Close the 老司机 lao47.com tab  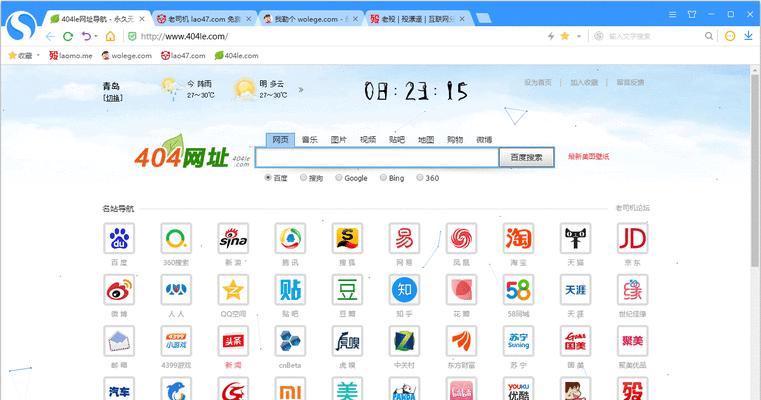pos(249,19)
